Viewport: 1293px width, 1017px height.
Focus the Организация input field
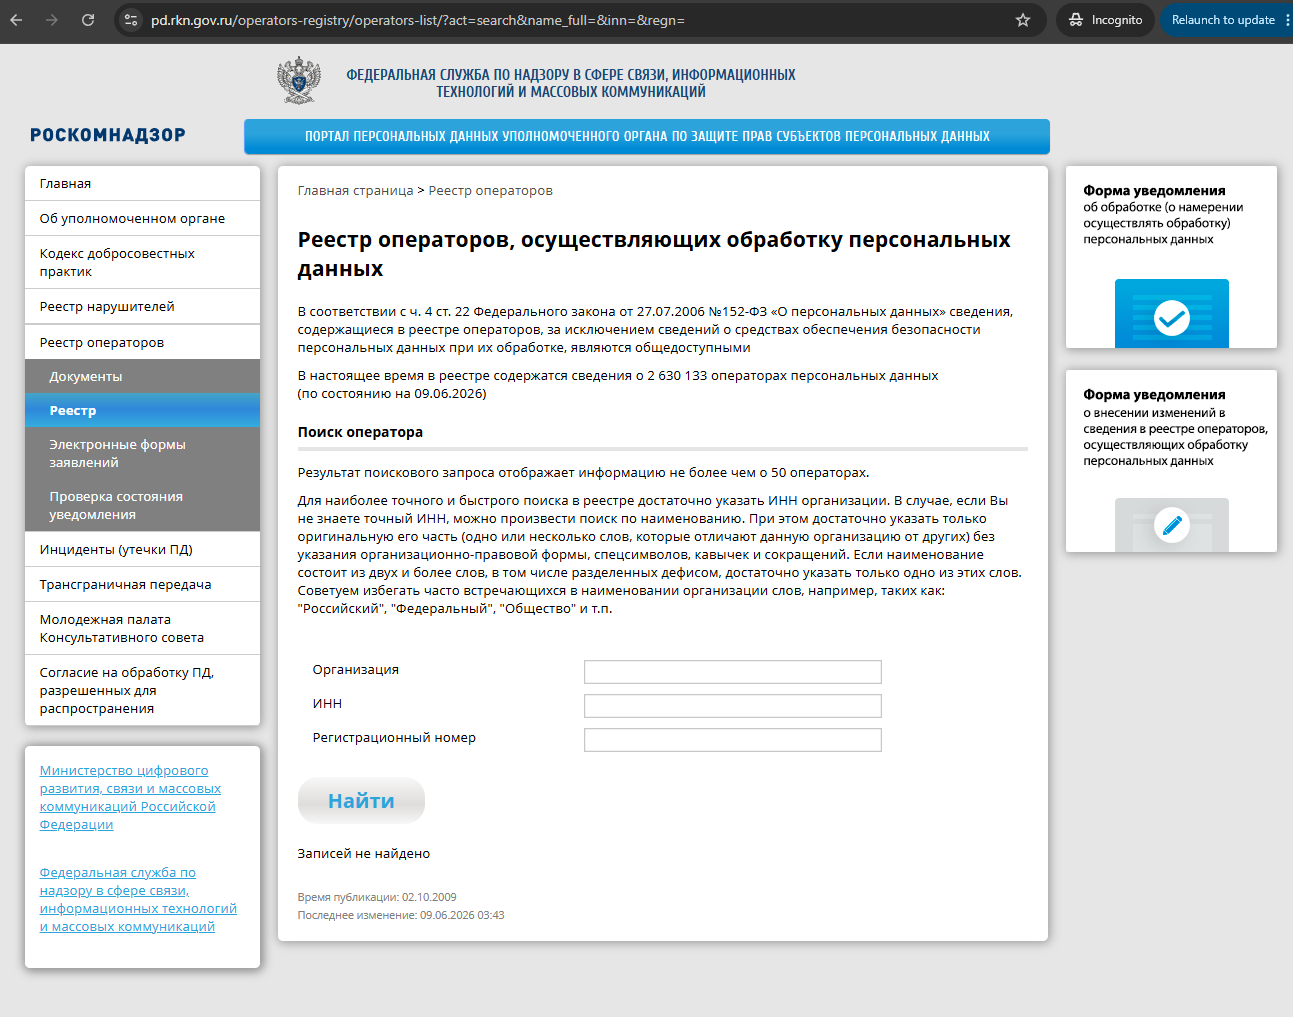click(733, 672)
